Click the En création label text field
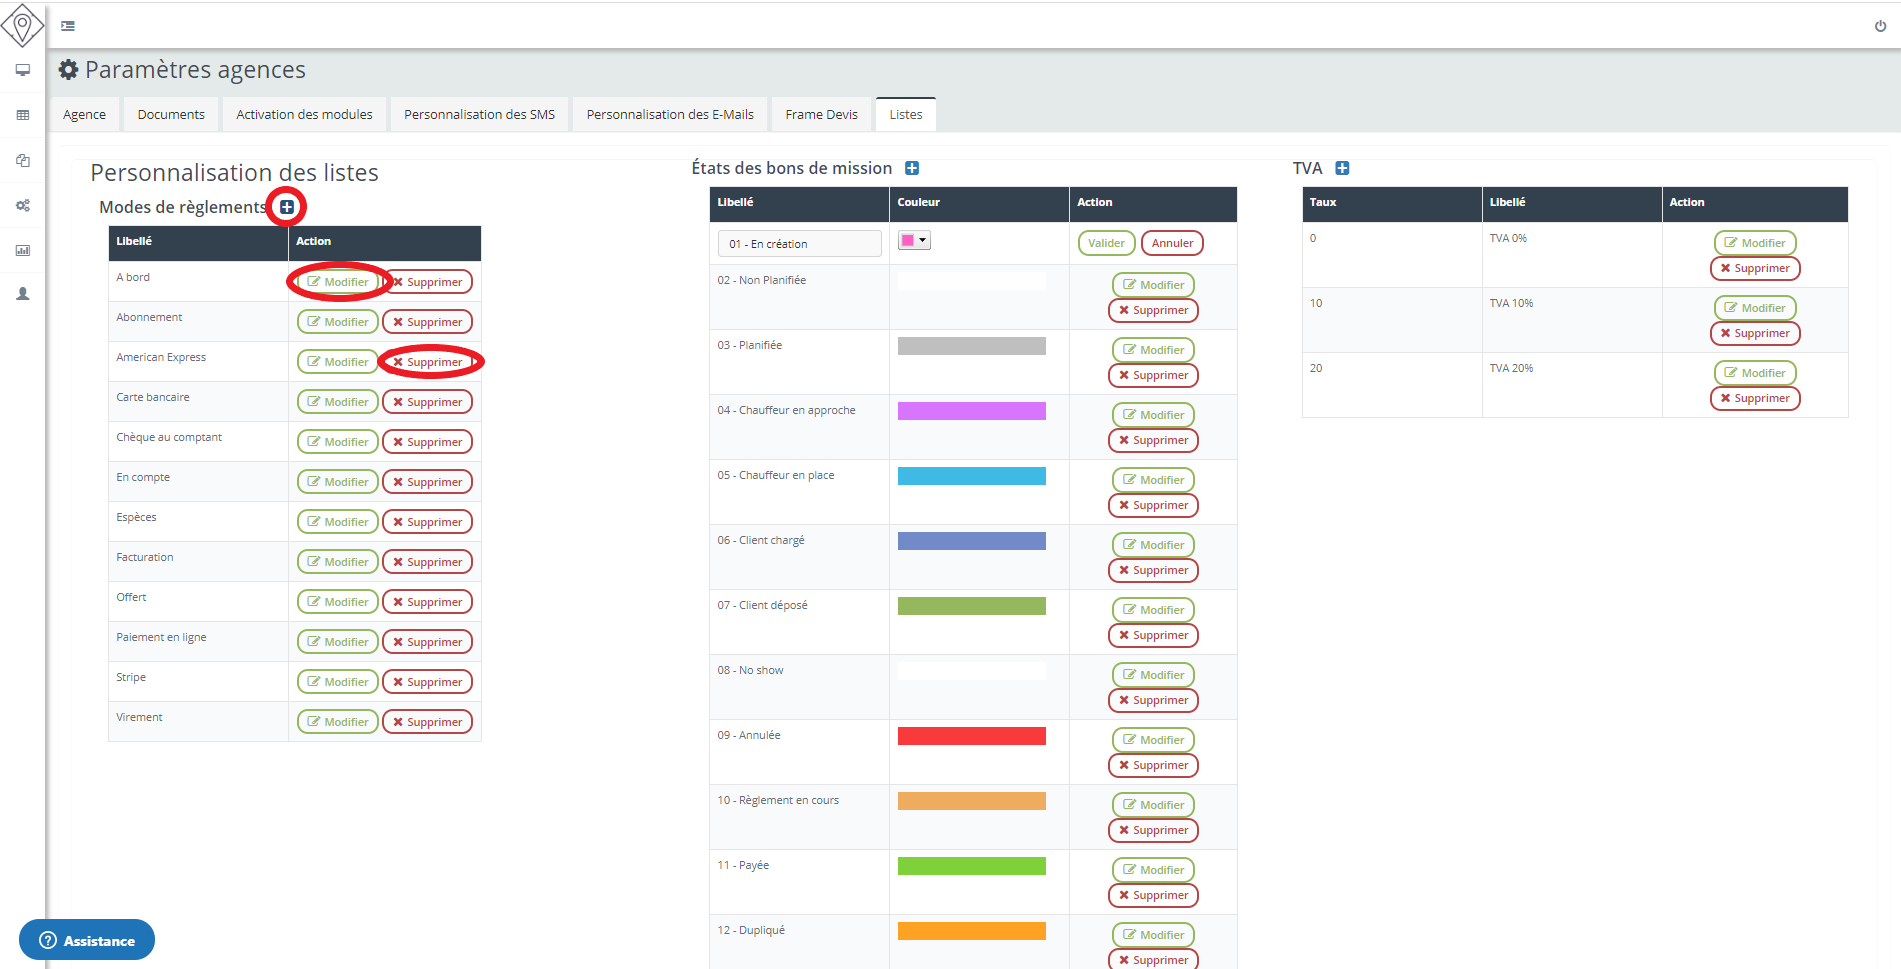 [x=798, y=244]
